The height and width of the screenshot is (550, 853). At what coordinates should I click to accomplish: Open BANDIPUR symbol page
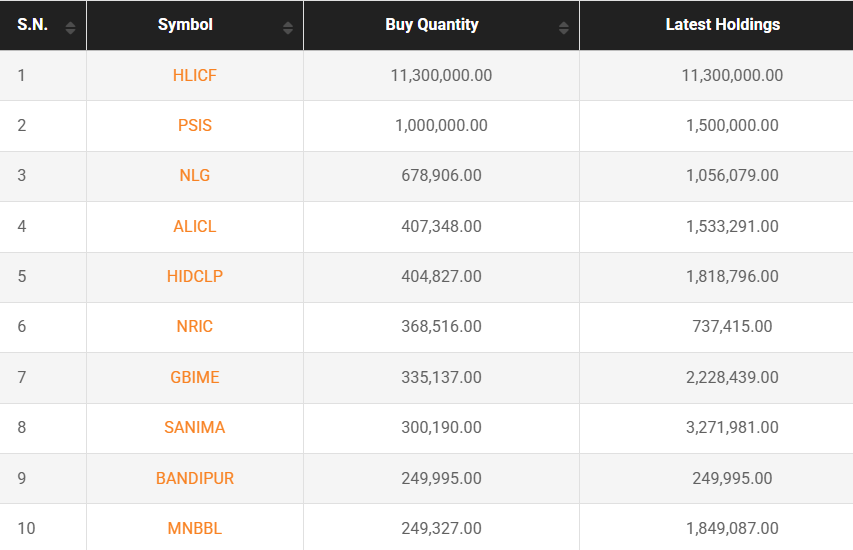point(194,479)
